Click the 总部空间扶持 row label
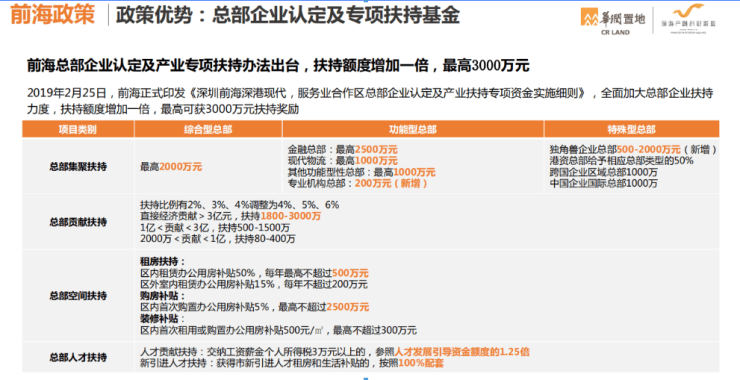 pyautogui.click(x=78, y=296)
